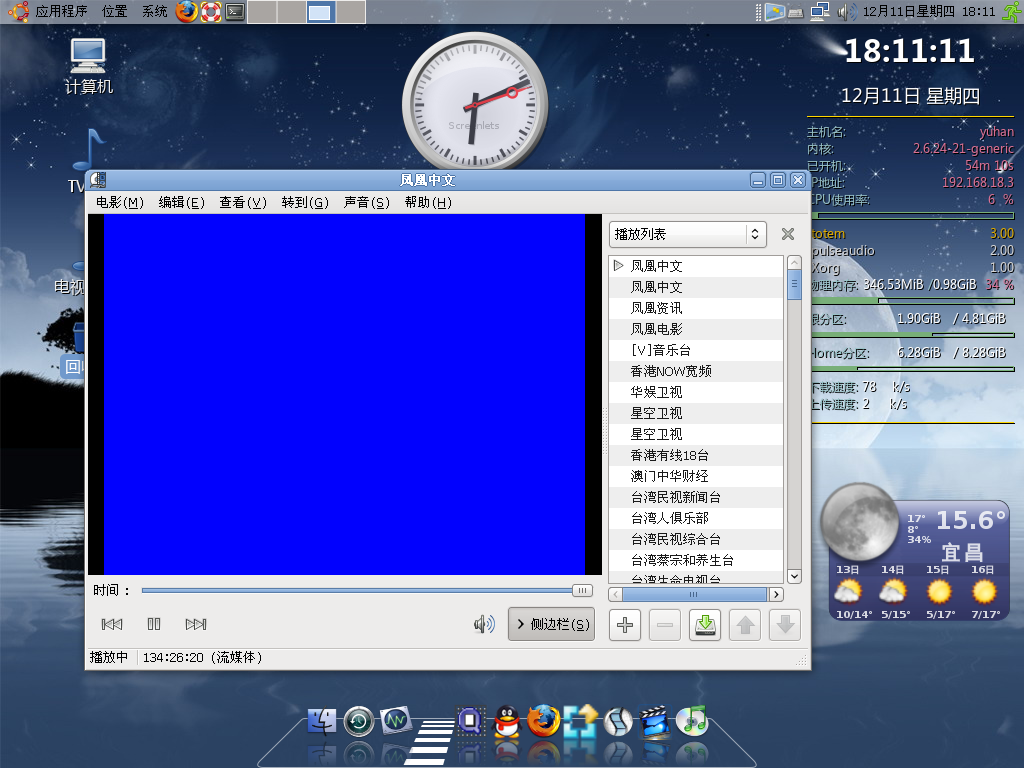The image size is (1024, 768).
Task: Open the Time Machine icon in the dock
Action: tap(359, 722)
